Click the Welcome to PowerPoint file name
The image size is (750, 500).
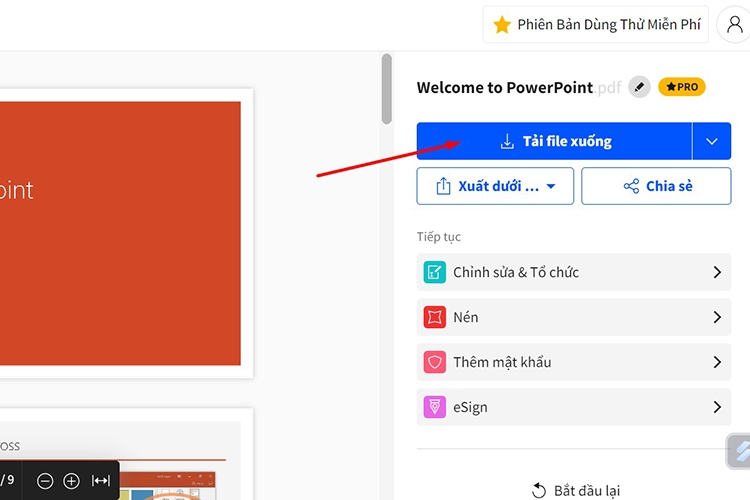(x=505, y=88)
